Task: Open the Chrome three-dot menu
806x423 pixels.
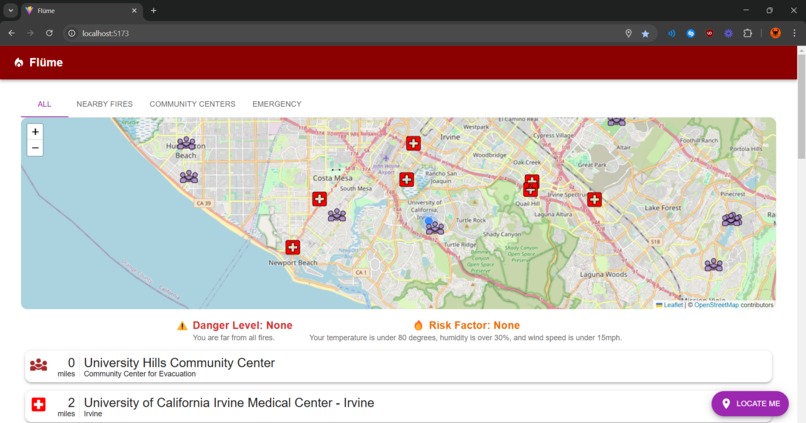Action: pyautogui.click(x=794, y=33)
